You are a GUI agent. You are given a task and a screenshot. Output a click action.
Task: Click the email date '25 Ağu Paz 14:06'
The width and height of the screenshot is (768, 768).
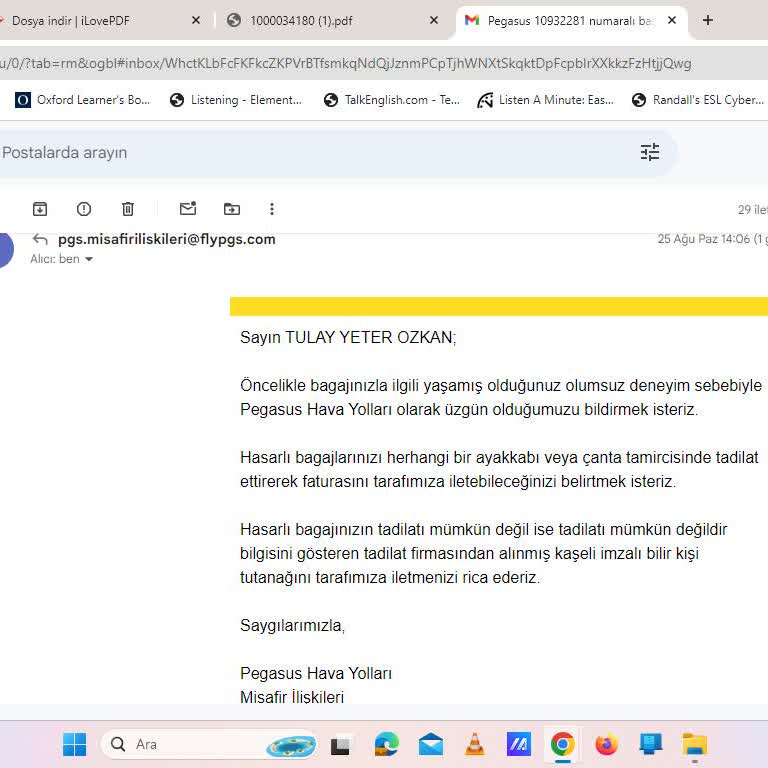point(703,239)
